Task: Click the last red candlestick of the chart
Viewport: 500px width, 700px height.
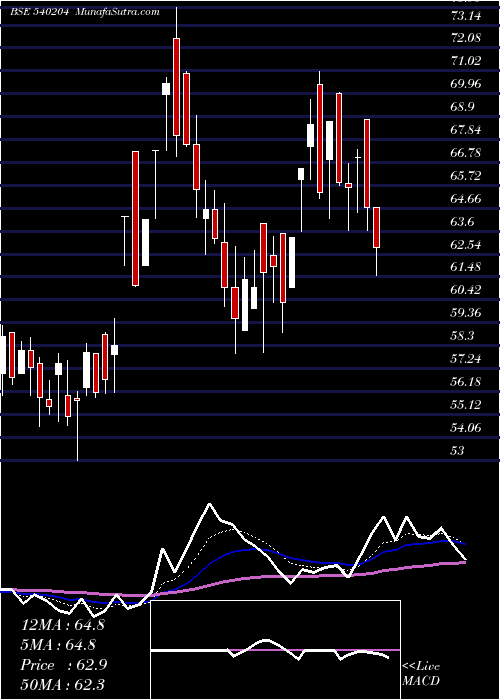Action: [376, 227]
